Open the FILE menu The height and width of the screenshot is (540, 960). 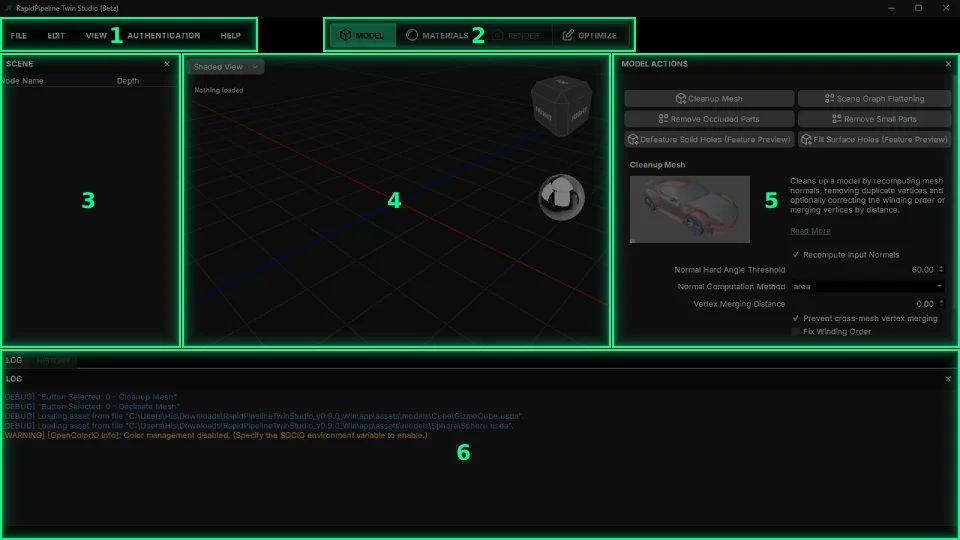pos(18,36)
